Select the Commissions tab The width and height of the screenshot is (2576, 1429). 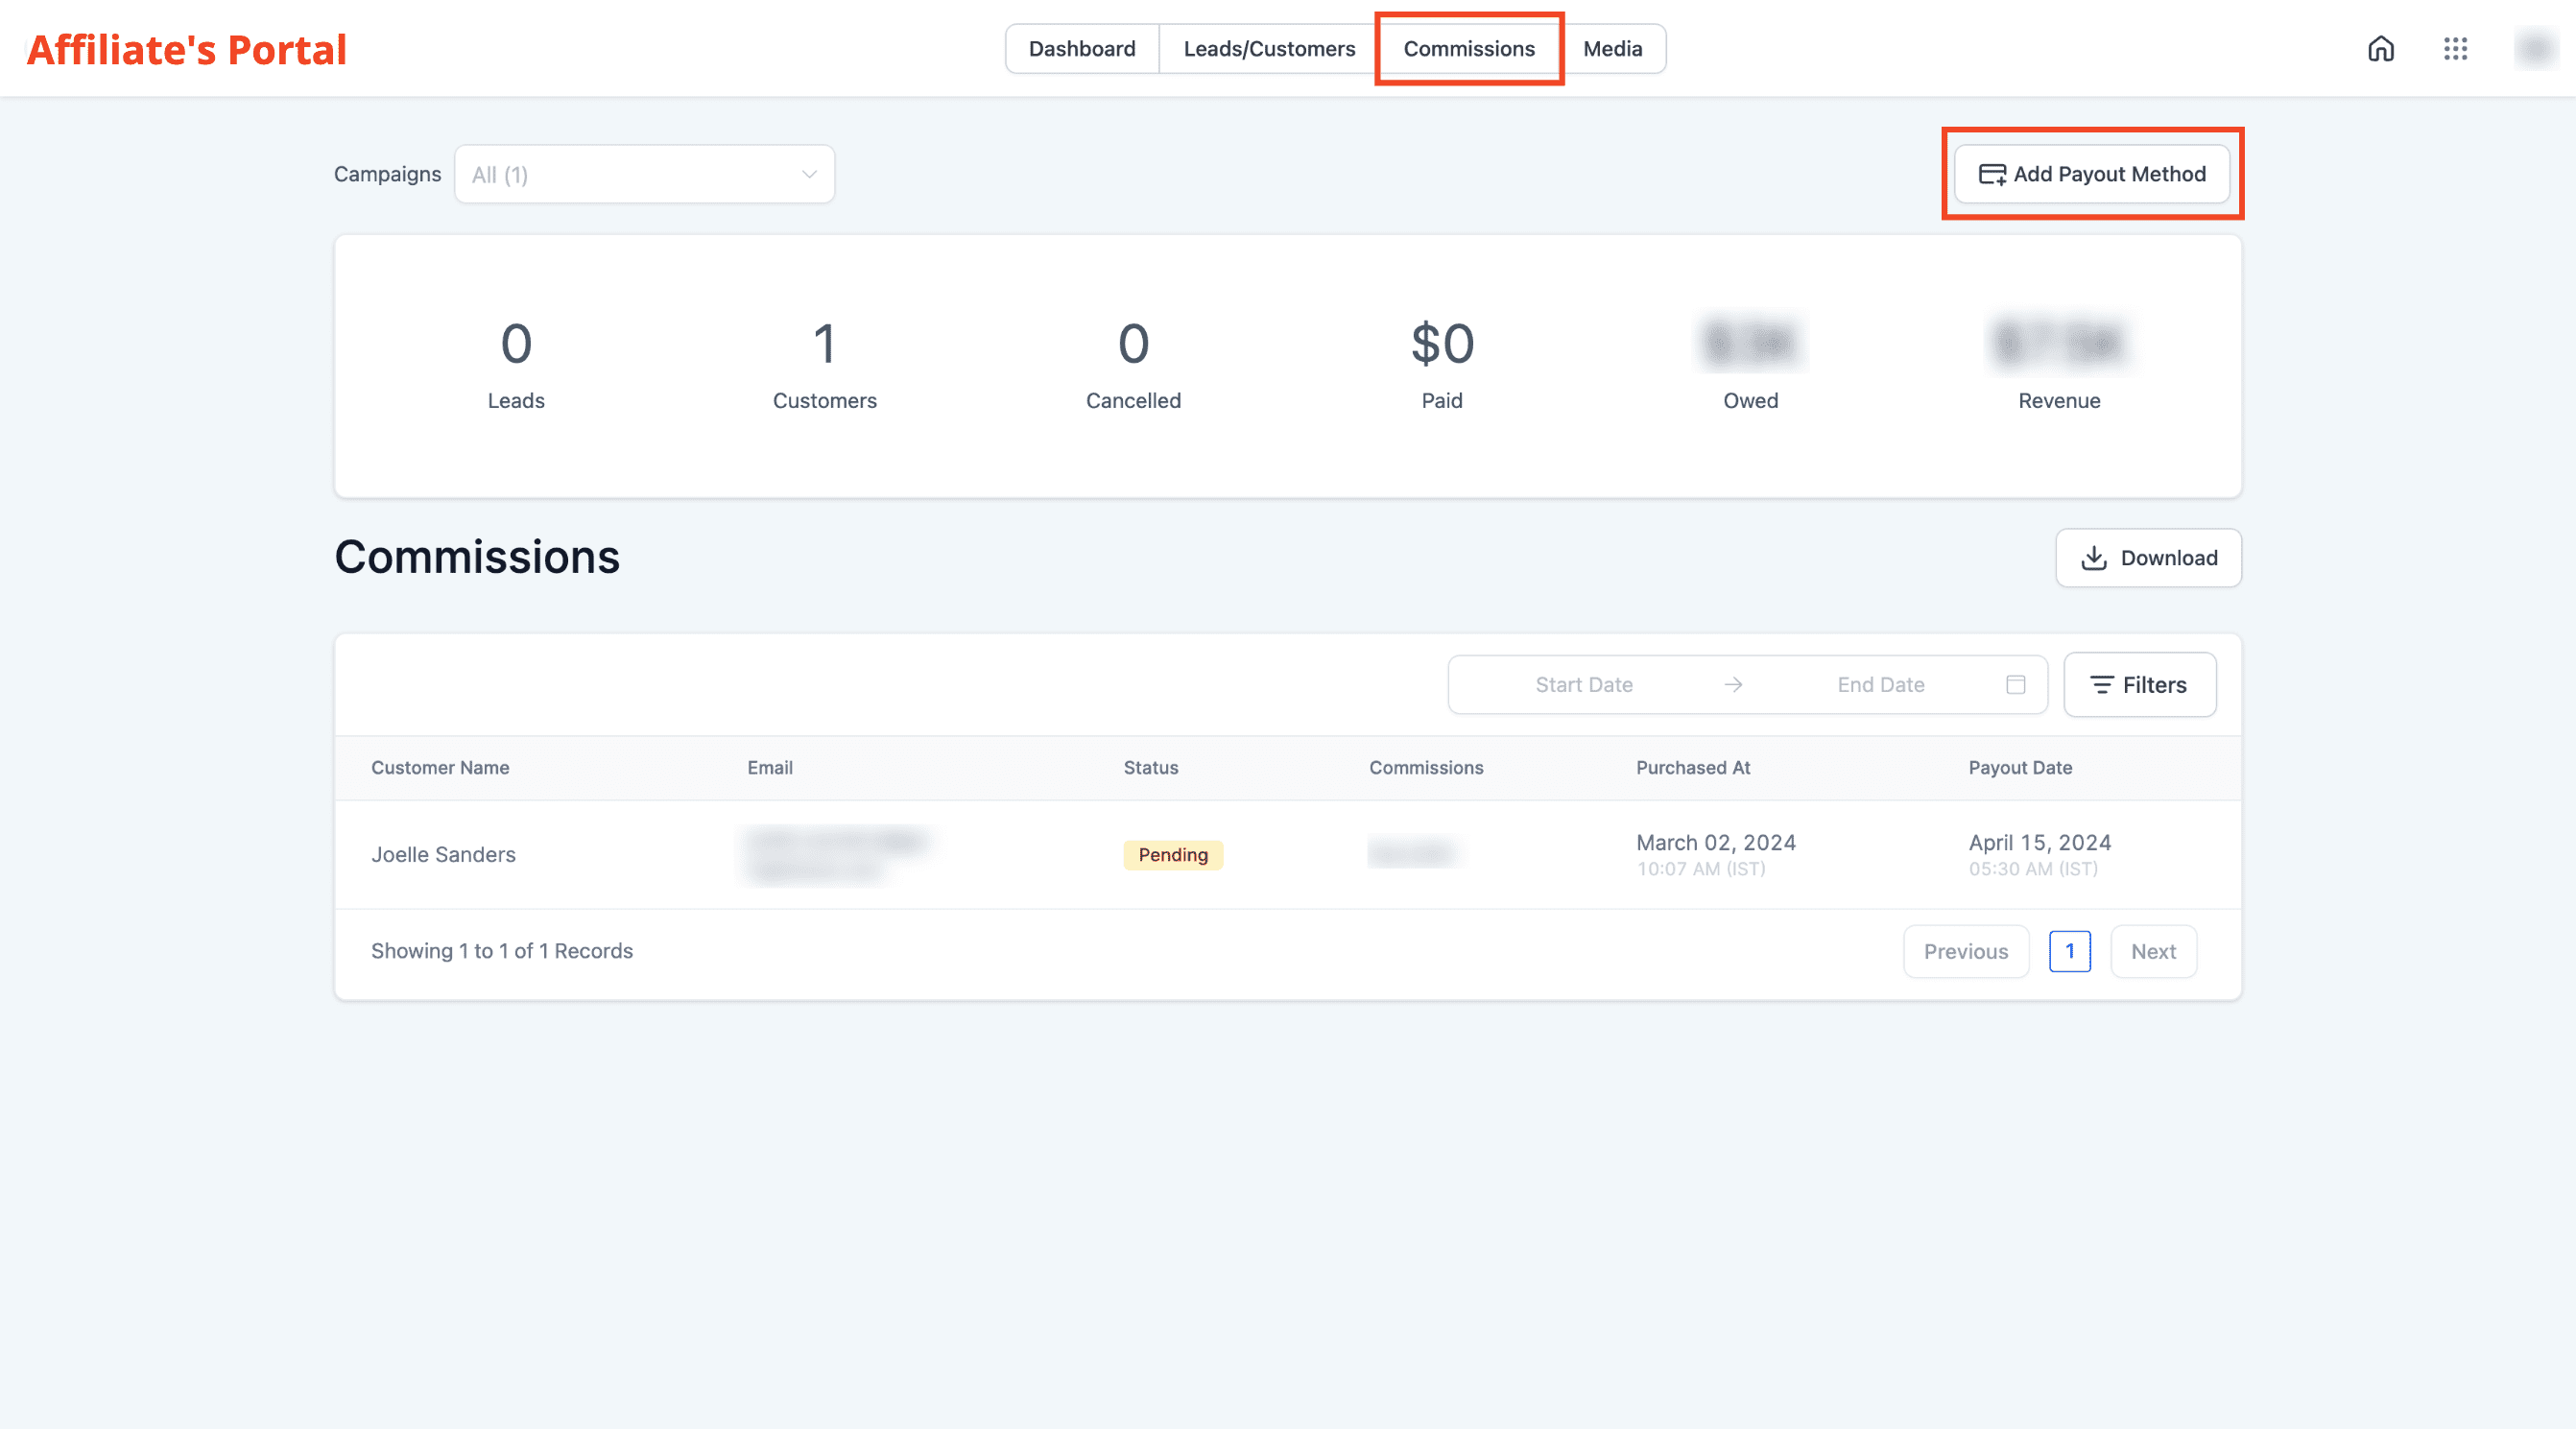pos(1469,49)
